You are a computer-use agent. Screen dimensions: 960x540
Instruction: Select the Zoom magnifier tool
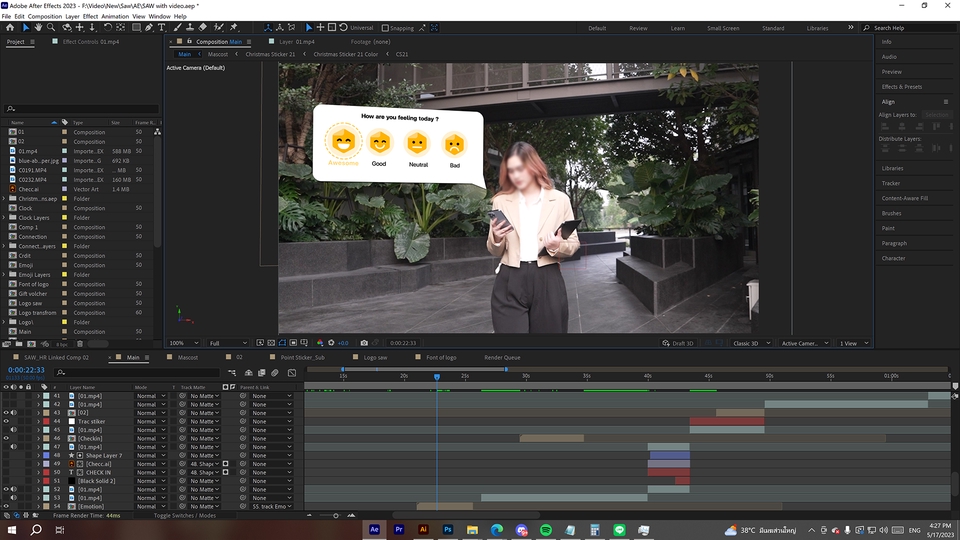pyautogui.click(x=51, y=28)
